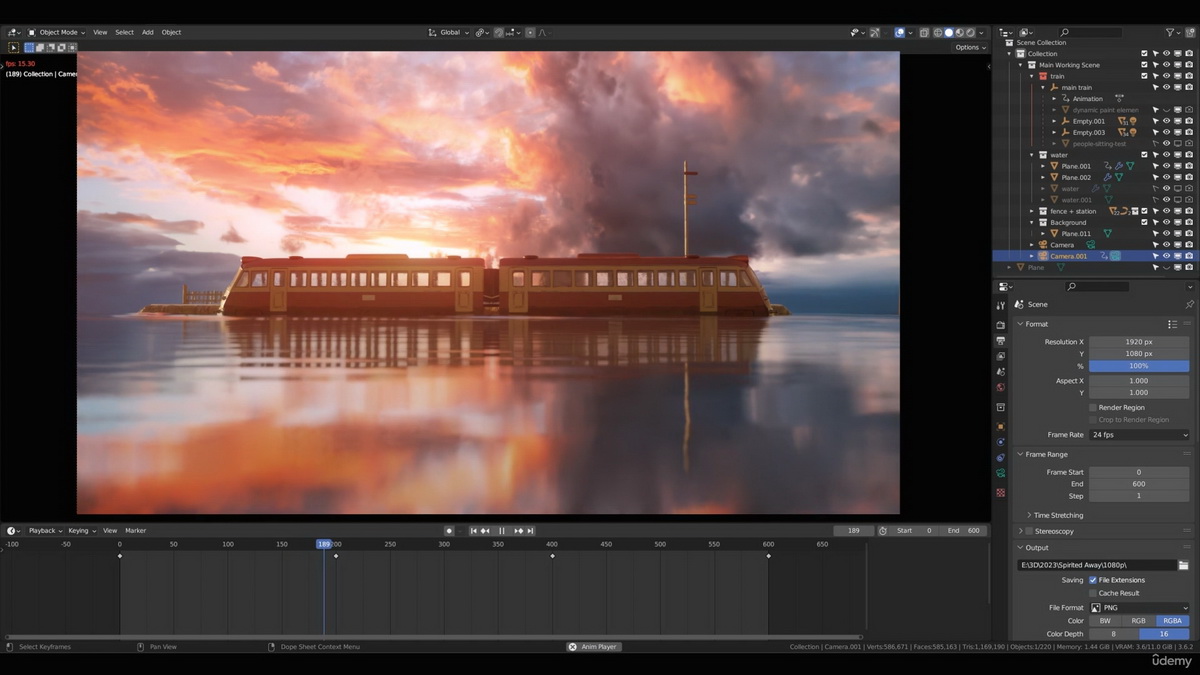Image resolution: width=1200 pixels, height=675 pixels.
Task: Select RGB color mode
Action: click(x=1139, y=621)
